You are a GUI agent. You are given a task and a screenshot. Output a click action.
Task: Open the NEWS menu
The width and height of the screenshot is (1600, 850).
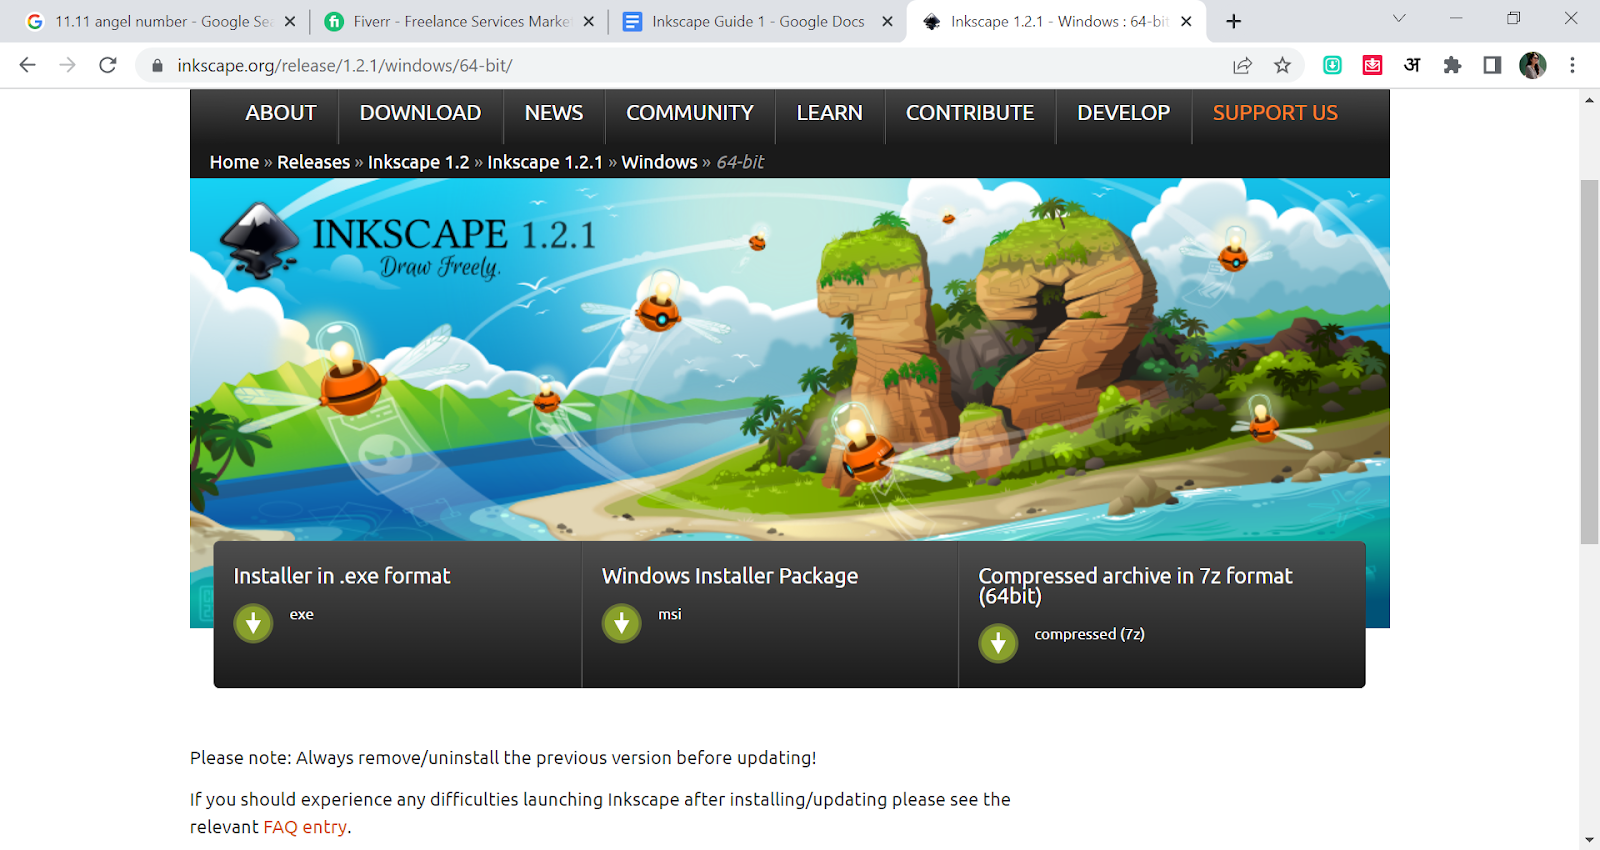tap(554, 113)
